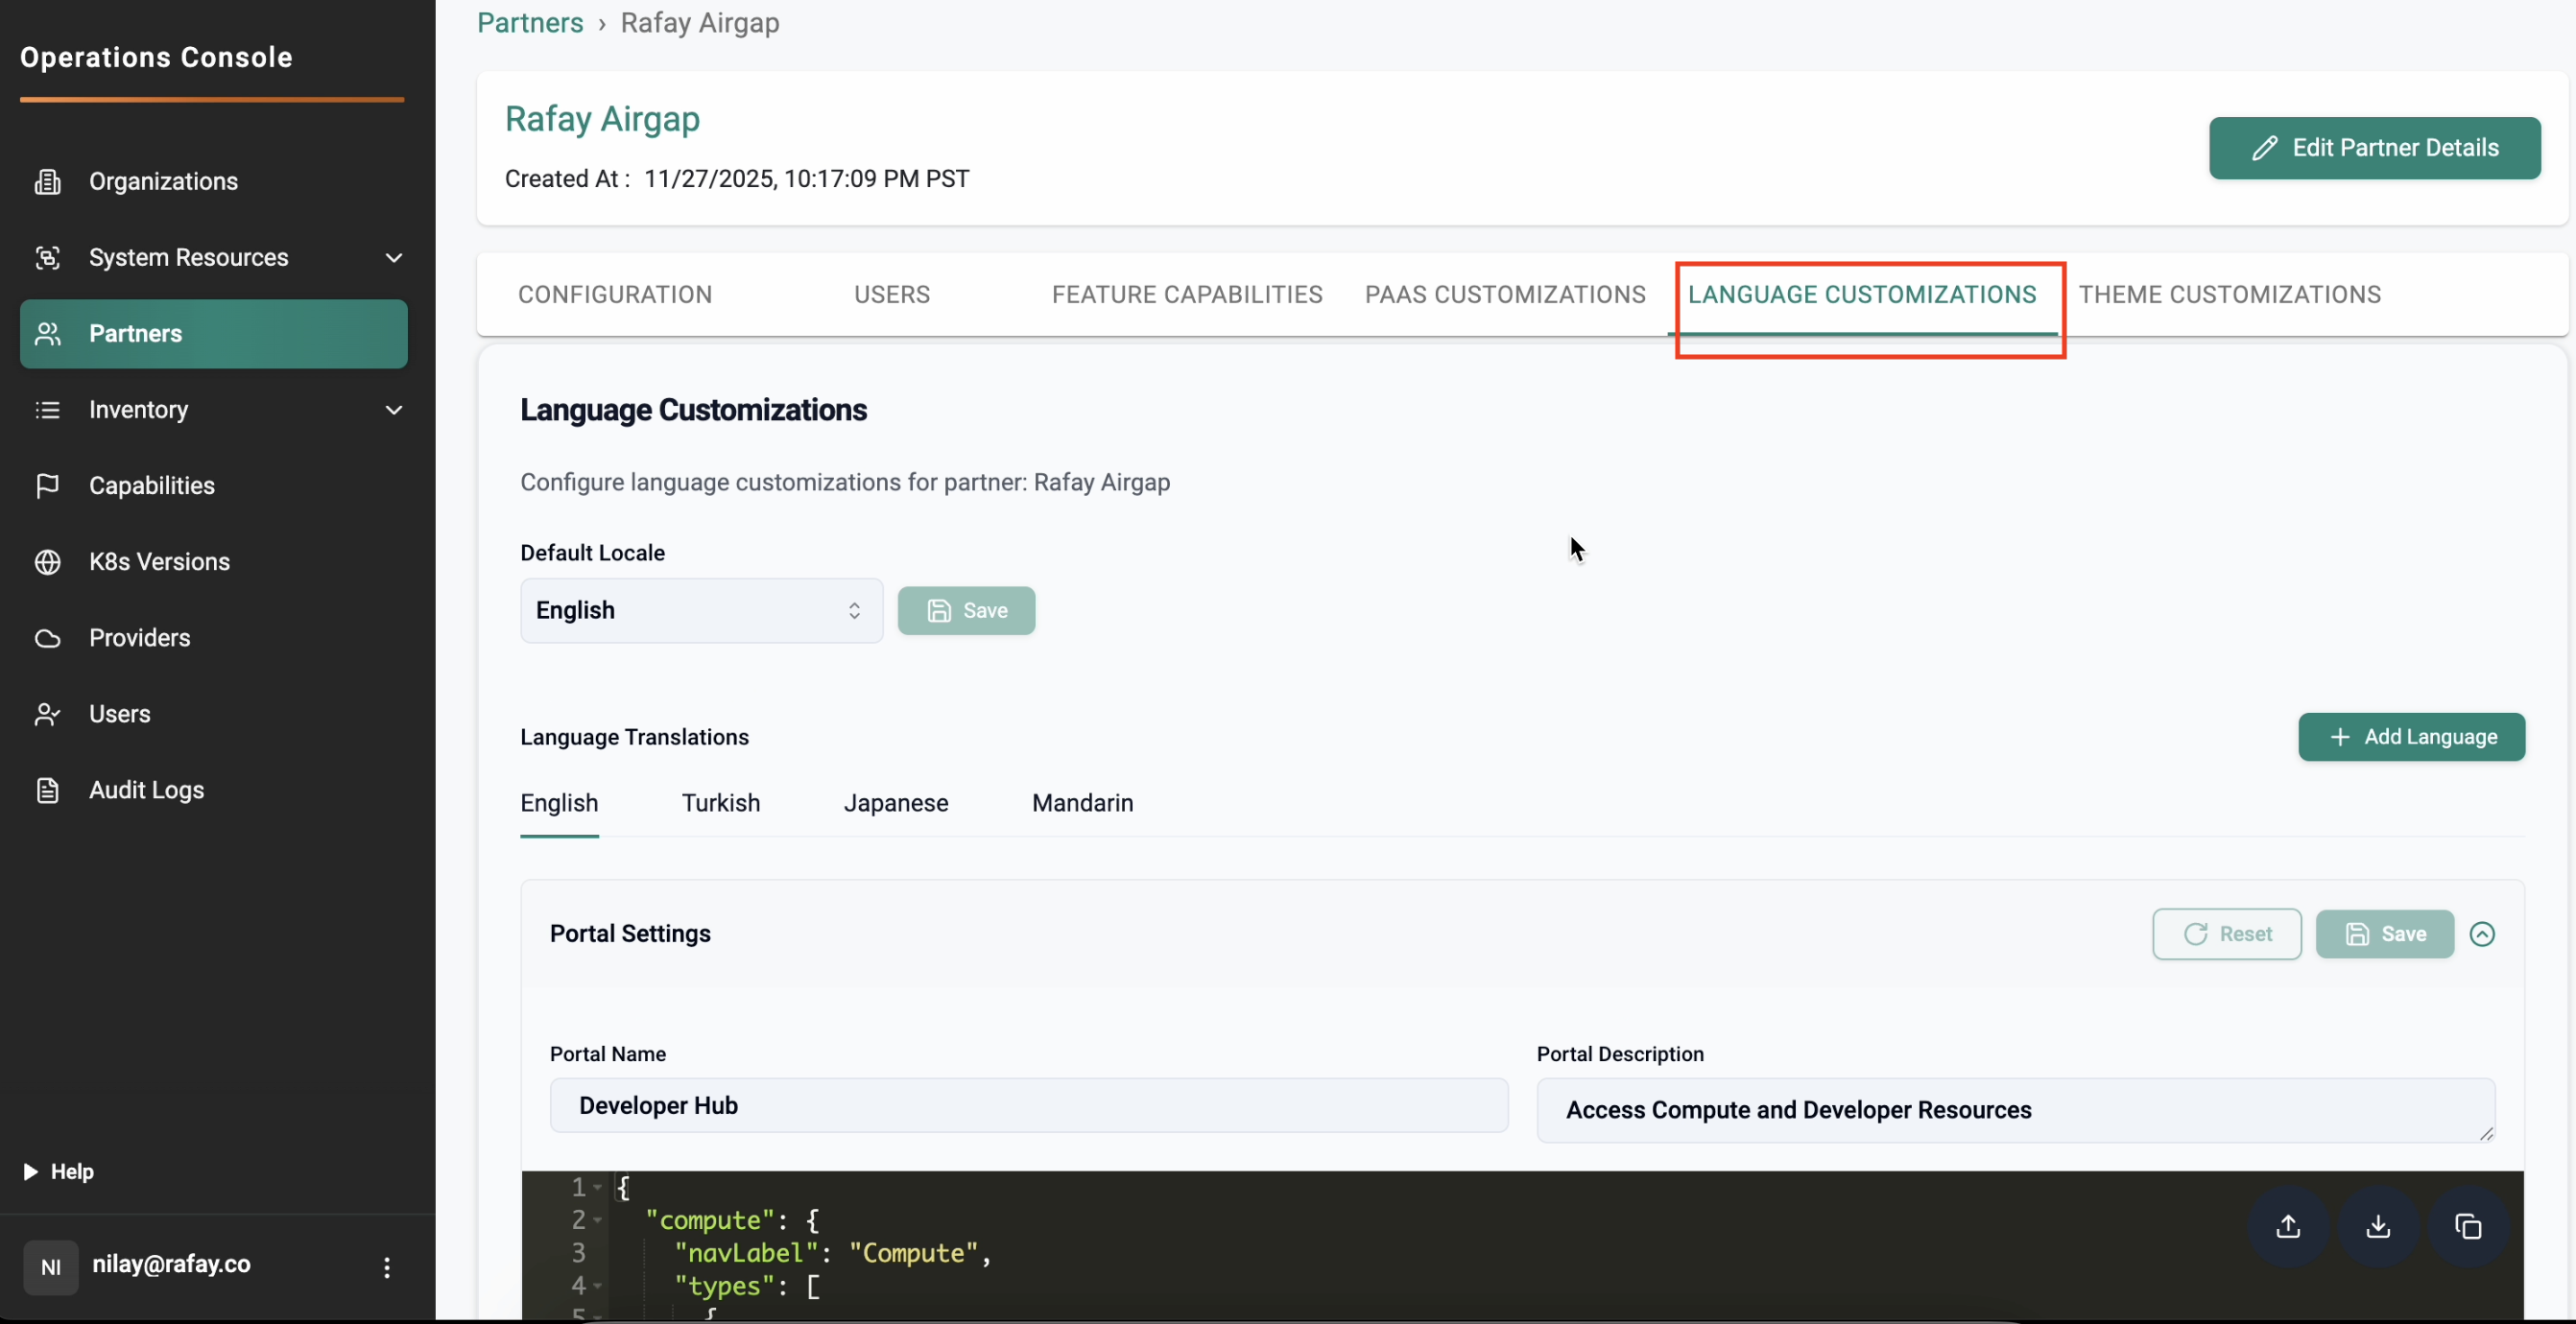The height and width of the screenshot is (1324, 2576).
Task: Open the Default Locale dropdown
Action: pyautogui.click(x=701, y=611)
